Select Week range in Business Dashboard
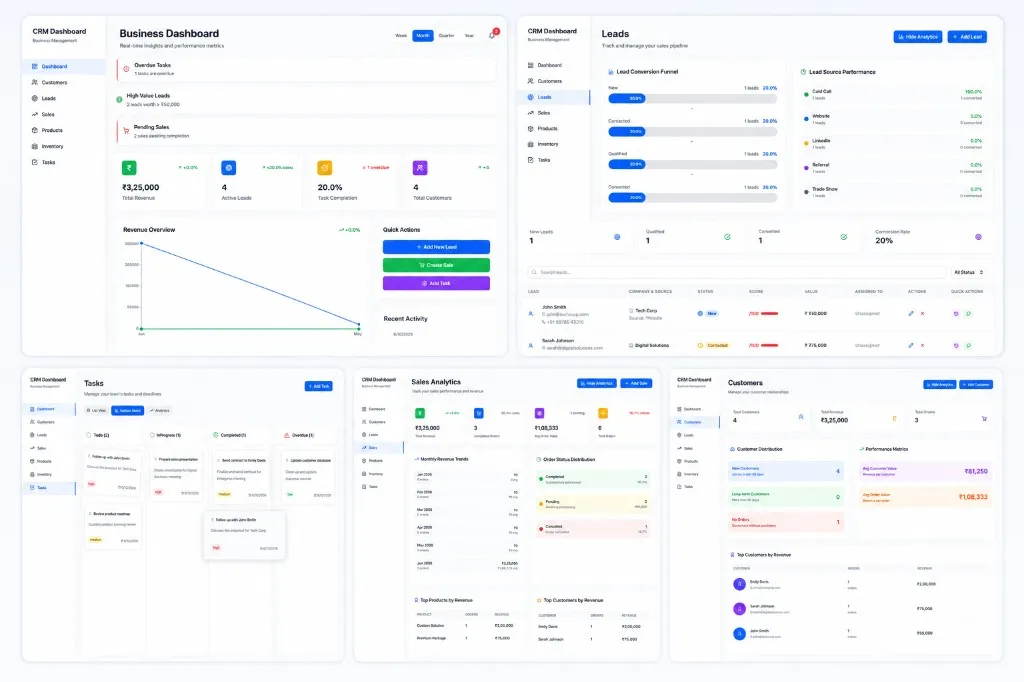Screen dimensions: 1024x682 401,35
